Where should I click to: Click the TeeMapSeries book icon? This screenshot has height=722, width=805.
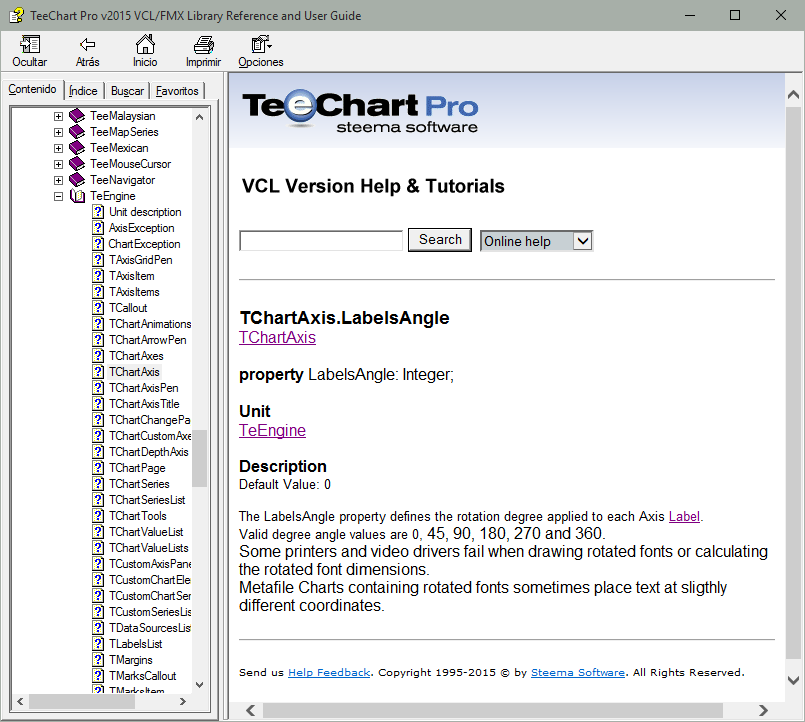click(x=77, y=131)
